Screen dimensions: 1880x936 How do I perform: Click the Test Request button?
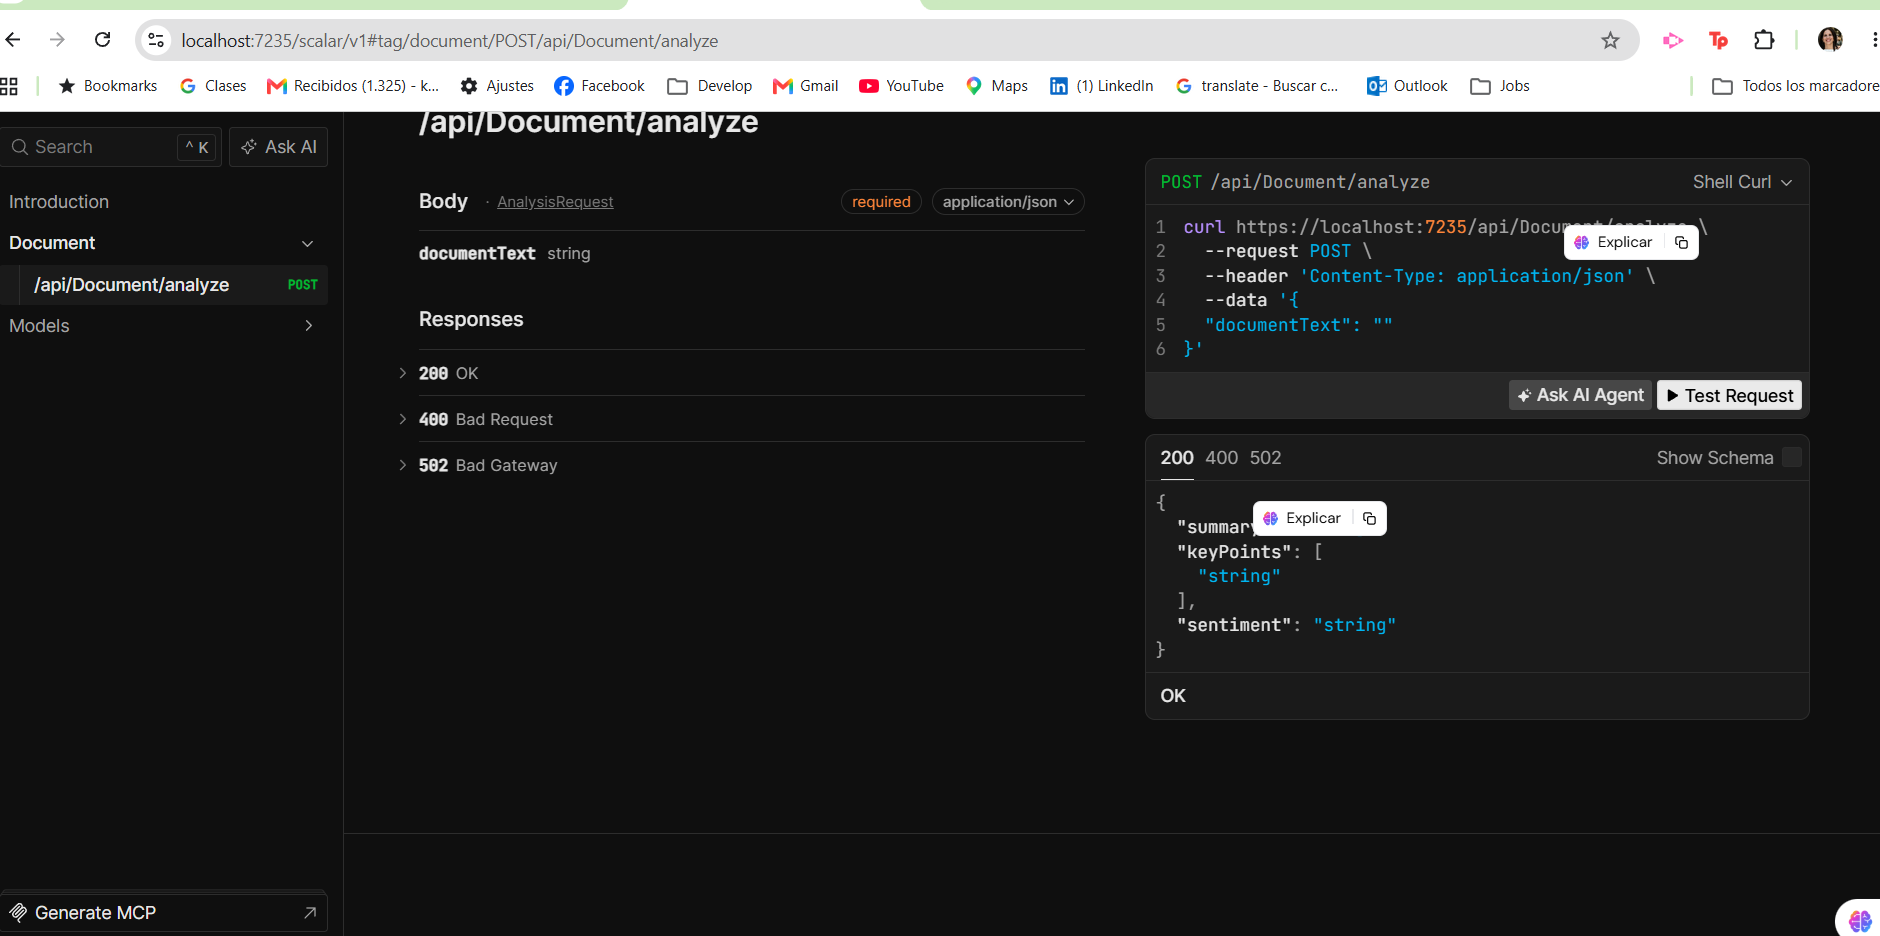1729,395
